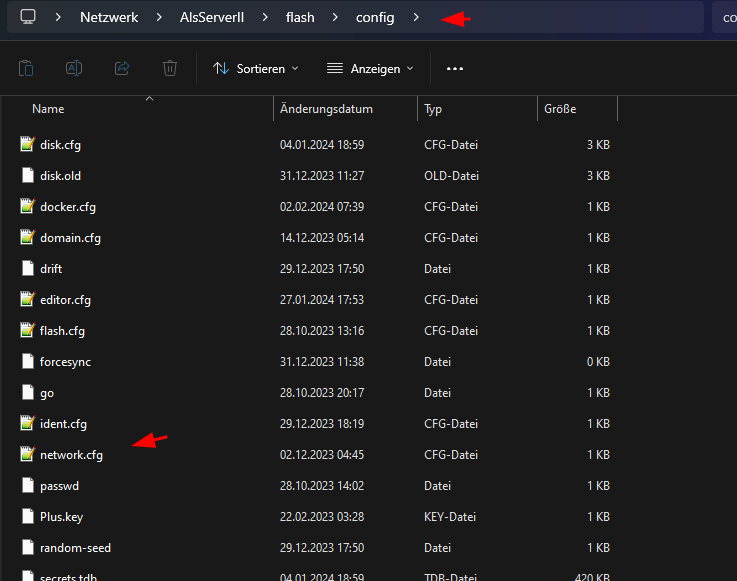
Task: Navigate to flash breadcrumb folder
Action: click(300, 17)
